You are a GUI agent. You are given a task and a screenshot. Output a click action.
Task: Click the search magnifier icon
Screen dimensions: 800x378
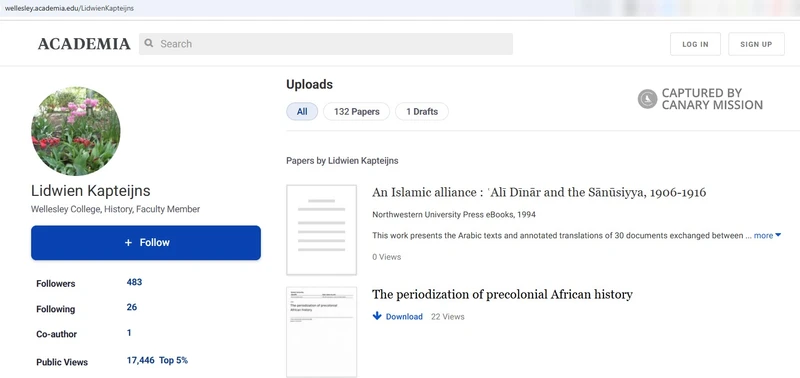(148, 43)
